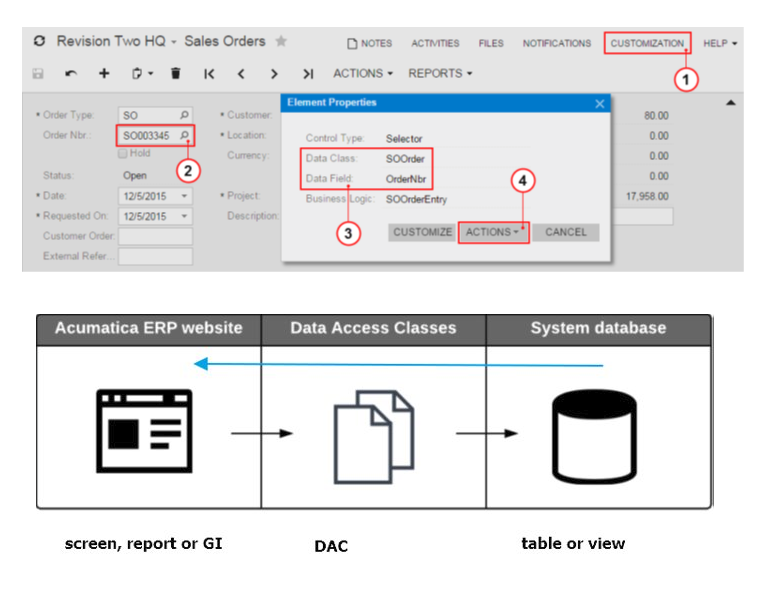This screenshot has width=779, height=589.
Task: Open the NOTES panel
Action: click(x=370, y=44)
